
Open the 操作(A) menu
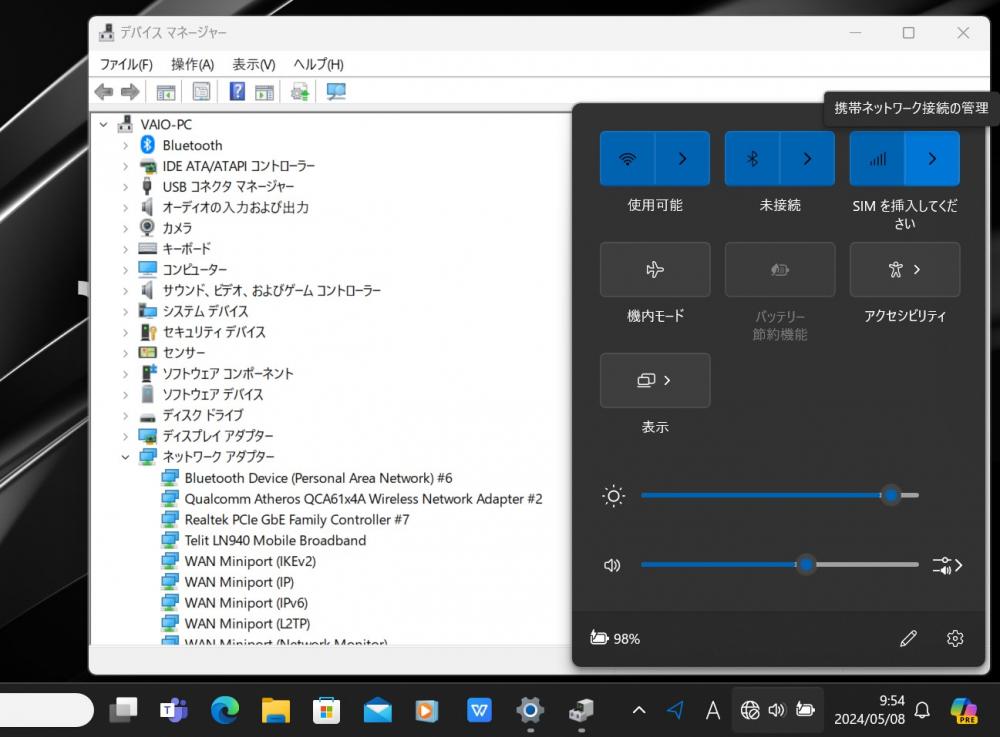pyautogui.click(x=192, y=64)
